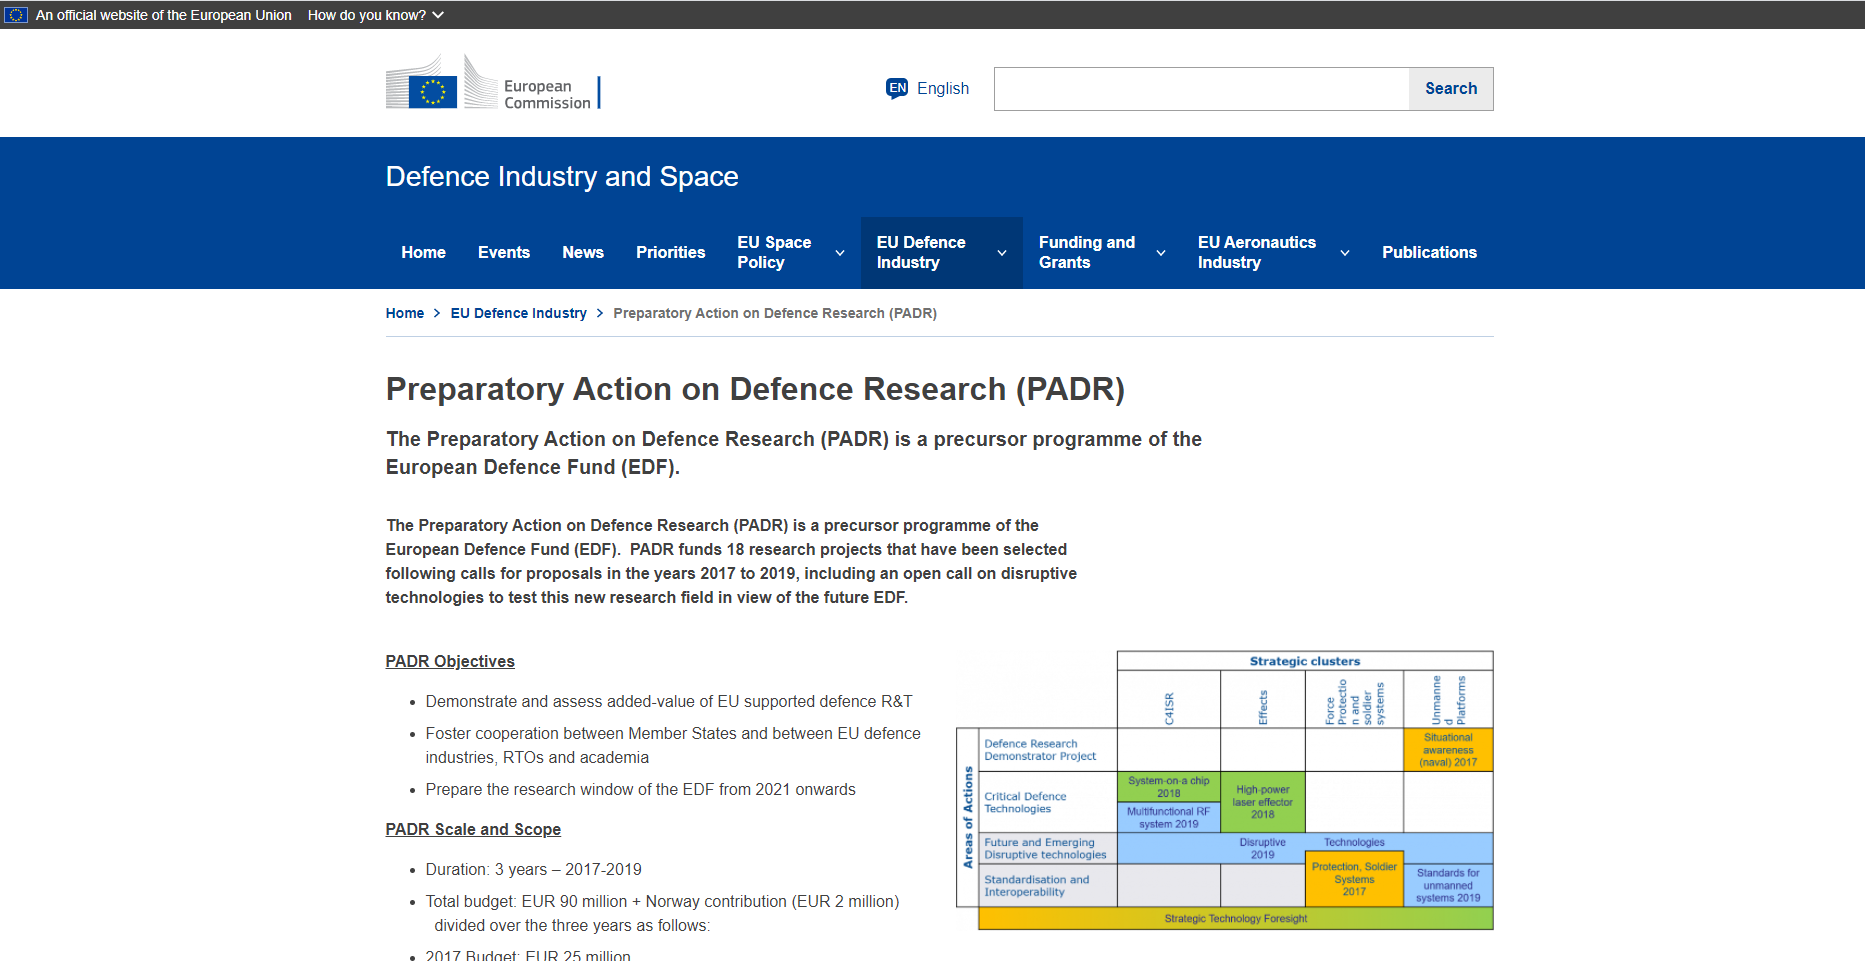Screen dimensions: 1865x961
Task: Expand the EU Space Policy submenu arrow
Action: [840, 253]
